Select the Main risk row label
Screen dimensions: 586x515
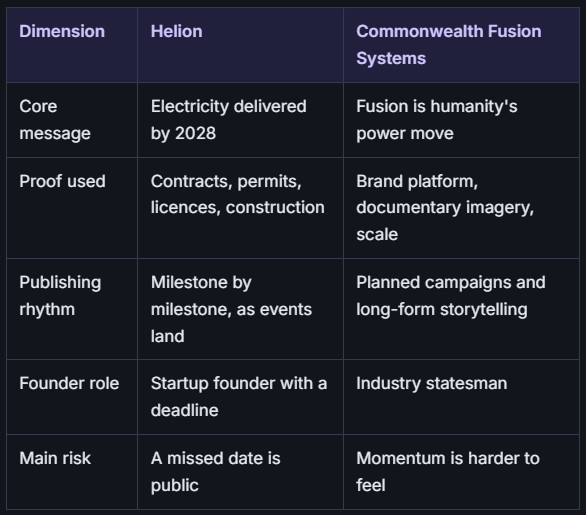[72, 472]
